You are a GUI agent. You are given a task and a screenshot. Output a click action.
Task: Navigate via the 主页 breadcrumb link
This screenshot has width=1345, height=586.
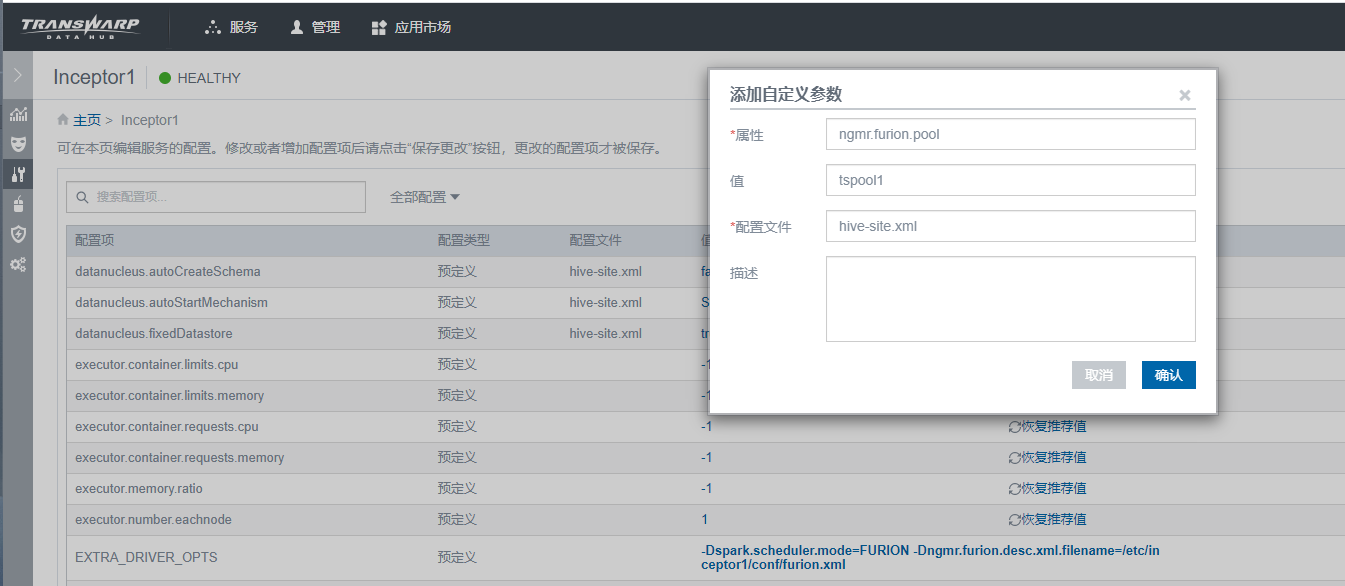coord(87,119)
